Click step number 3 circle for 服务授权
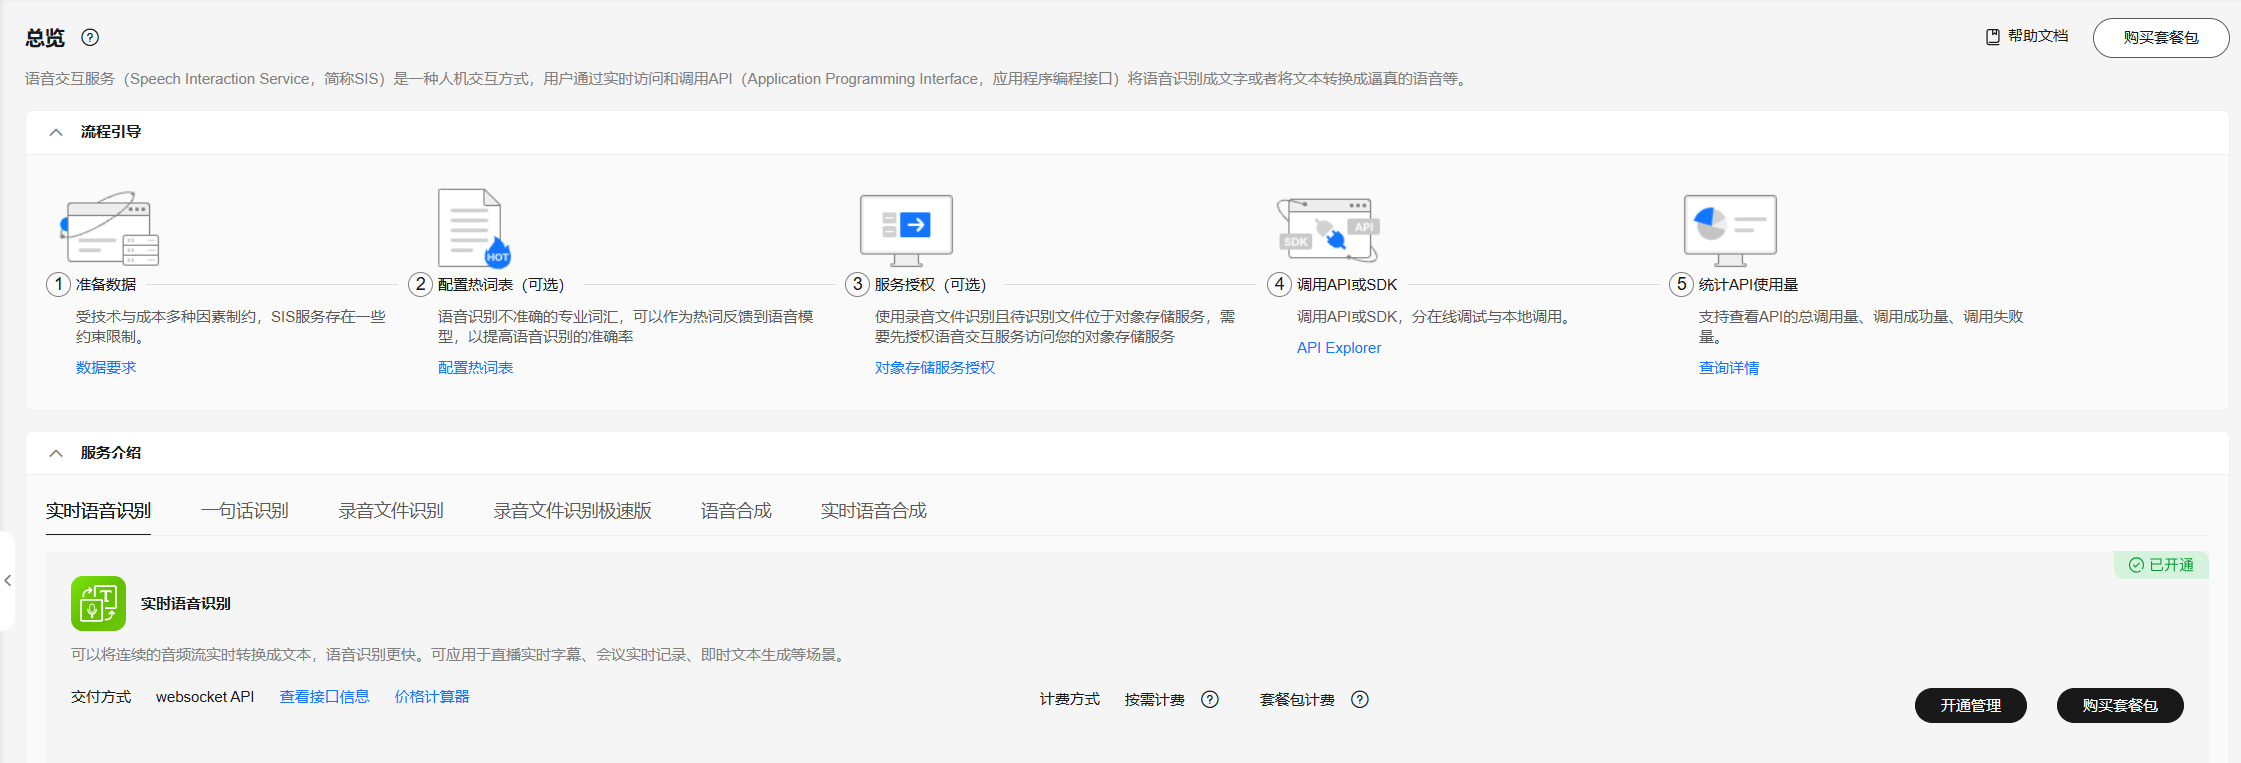Image resolution: width=2241 pixels, height=763 pixels. point(857,284)
